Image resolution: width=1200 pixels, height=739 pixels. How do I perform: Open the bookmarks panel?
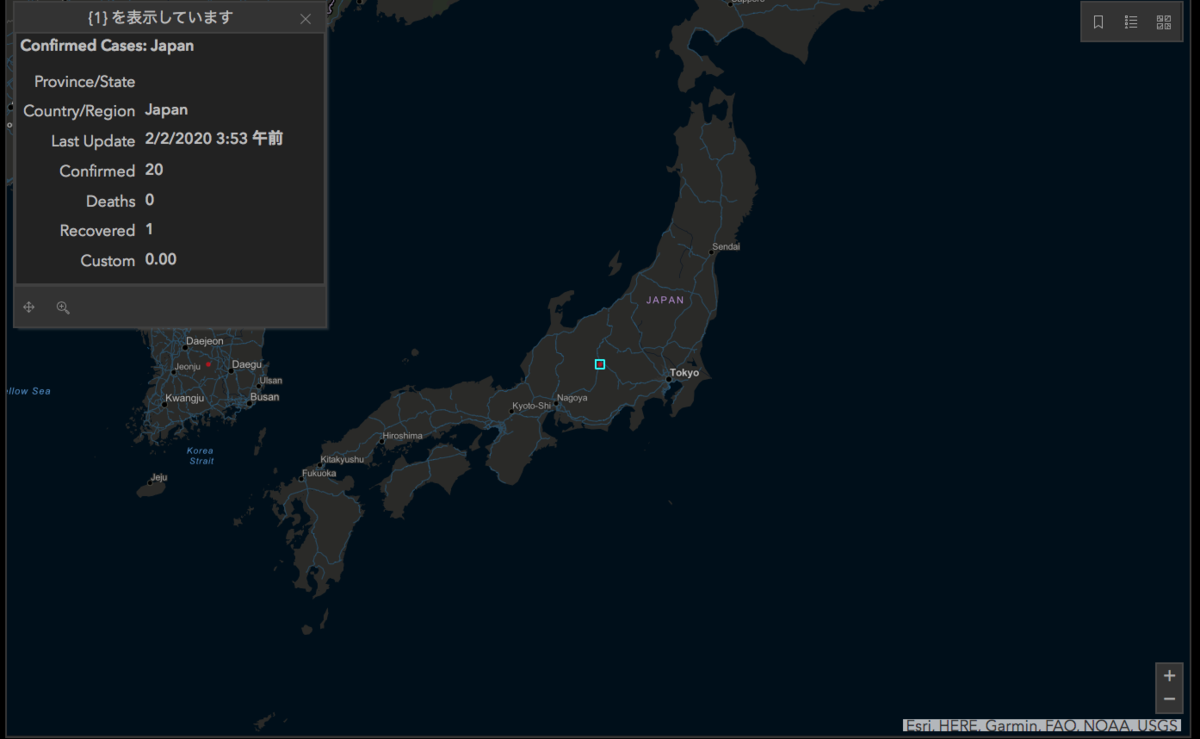coord(1098,22)
